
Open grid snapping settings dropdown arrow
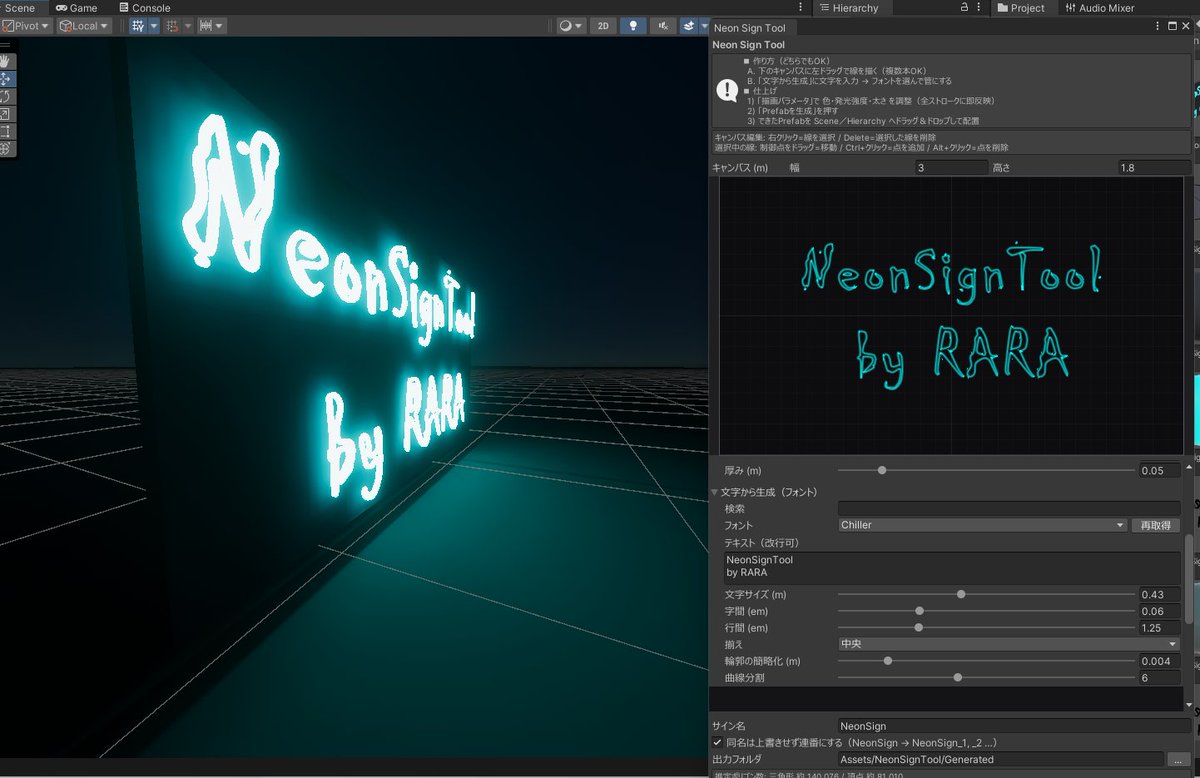point(187,26)
